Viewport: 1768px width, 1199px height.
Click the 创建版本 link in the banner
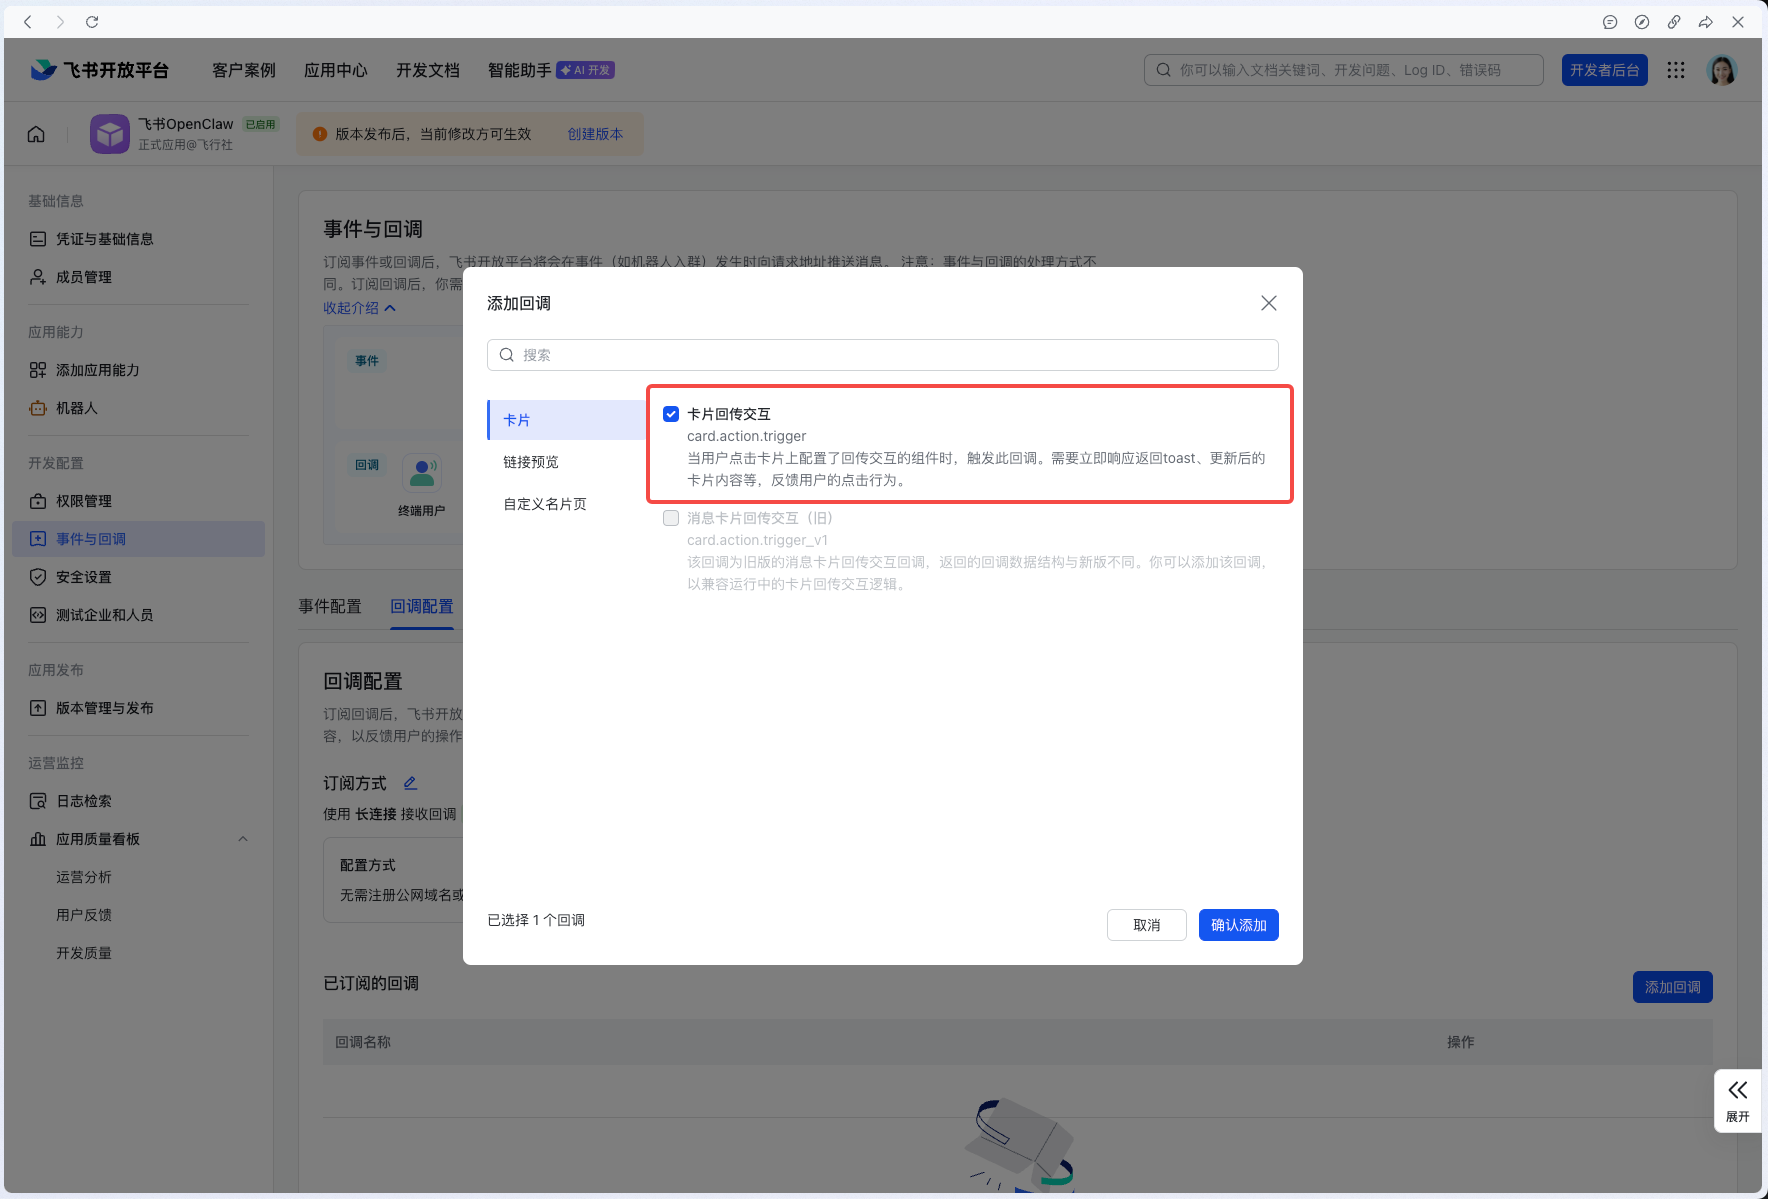pos(595,133)
